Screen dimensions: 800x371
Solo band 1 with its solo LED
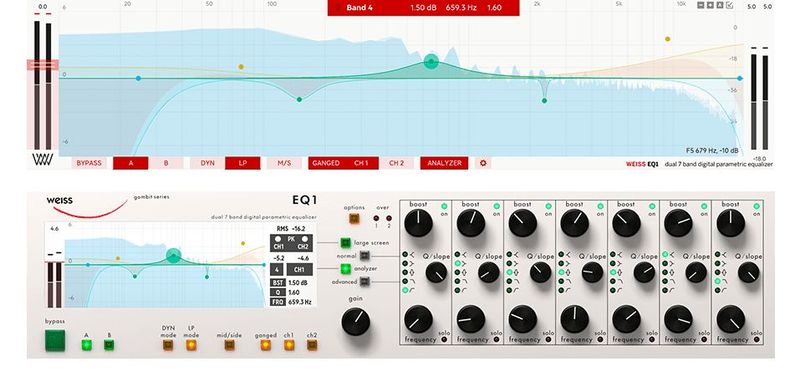coord(443,339)
